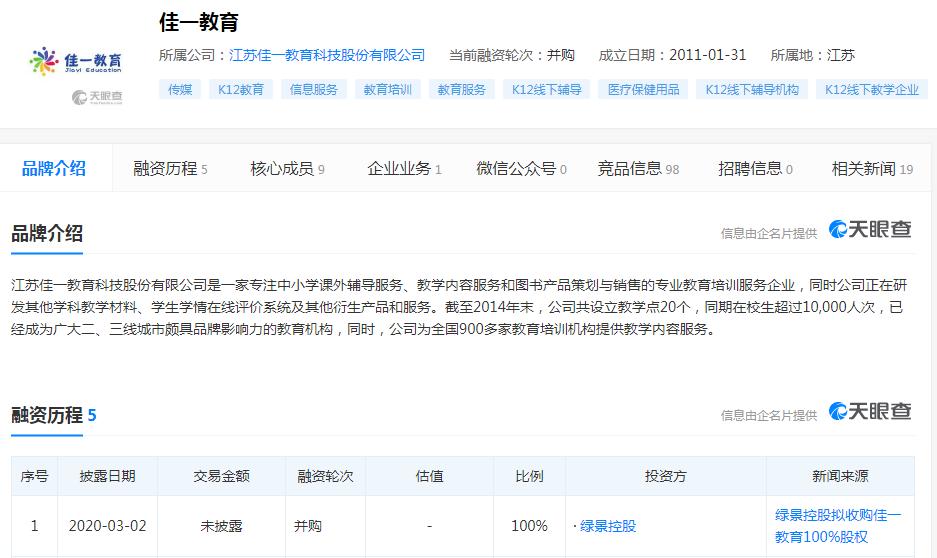Click the 比例 column header
The image size is (937, 558).
[x=529, y=476]
